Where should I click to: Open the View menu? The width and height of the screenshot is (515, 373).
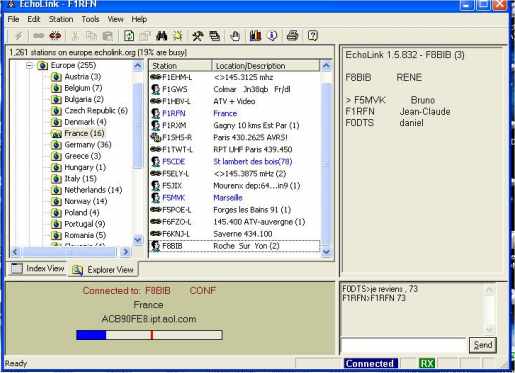click(115, 19)
